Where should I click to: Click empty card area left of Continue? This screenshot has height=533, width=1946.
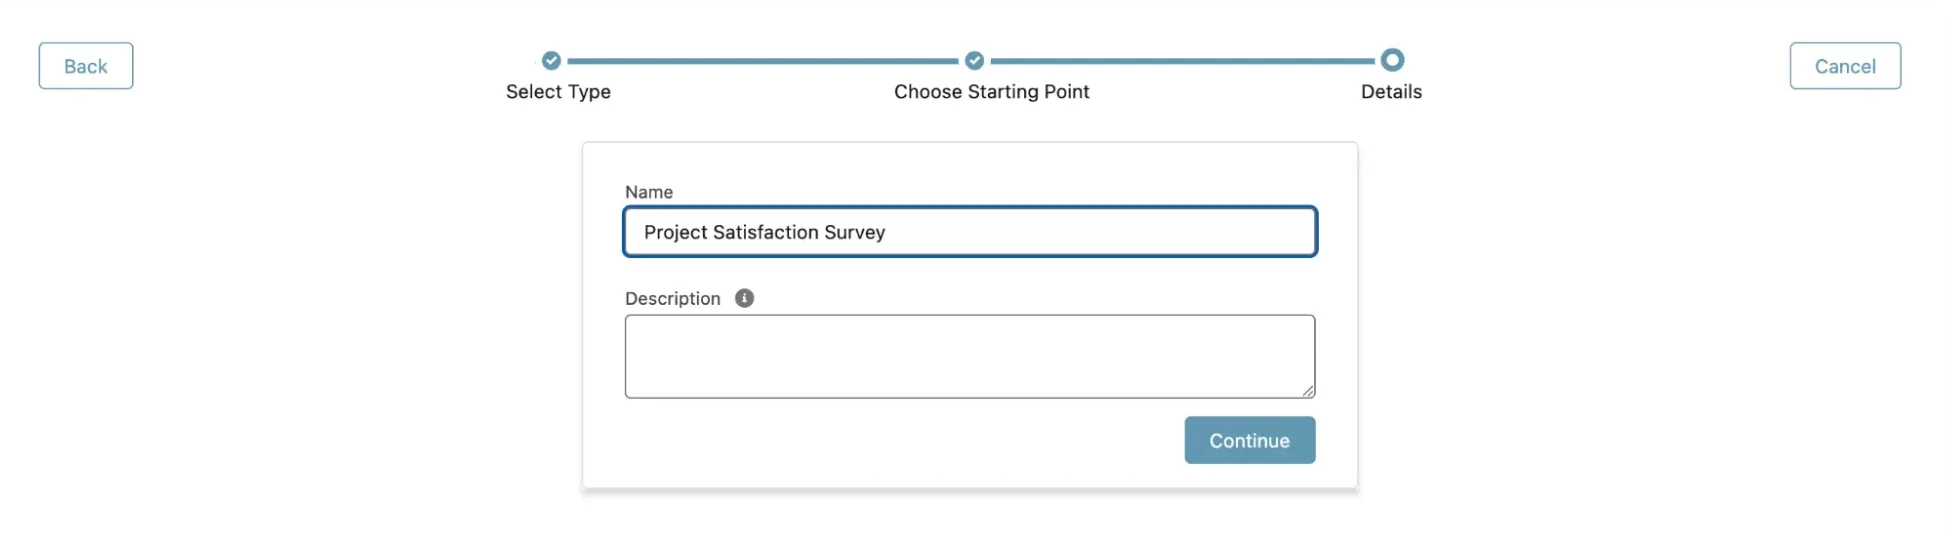tap(900, 440)
